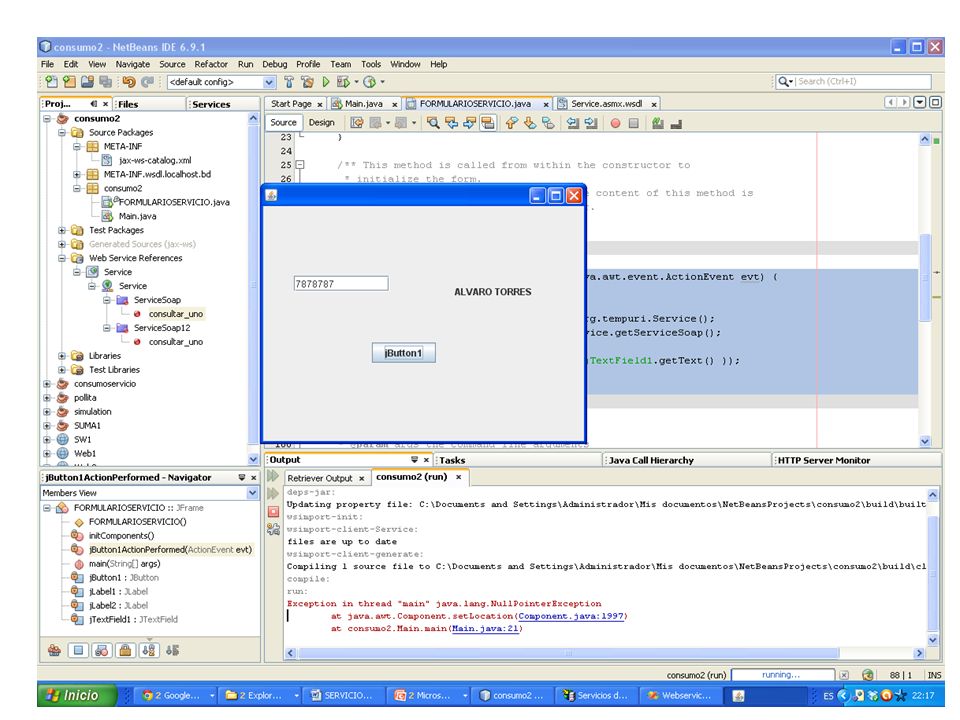Stop the running process in Output panel

(x=273, y=511)
